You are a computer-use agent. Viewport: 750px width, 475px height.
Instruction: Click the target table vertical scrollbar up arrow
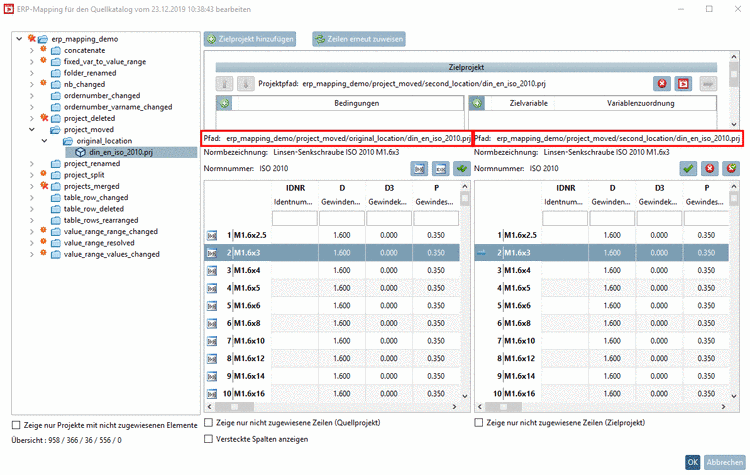734,186
